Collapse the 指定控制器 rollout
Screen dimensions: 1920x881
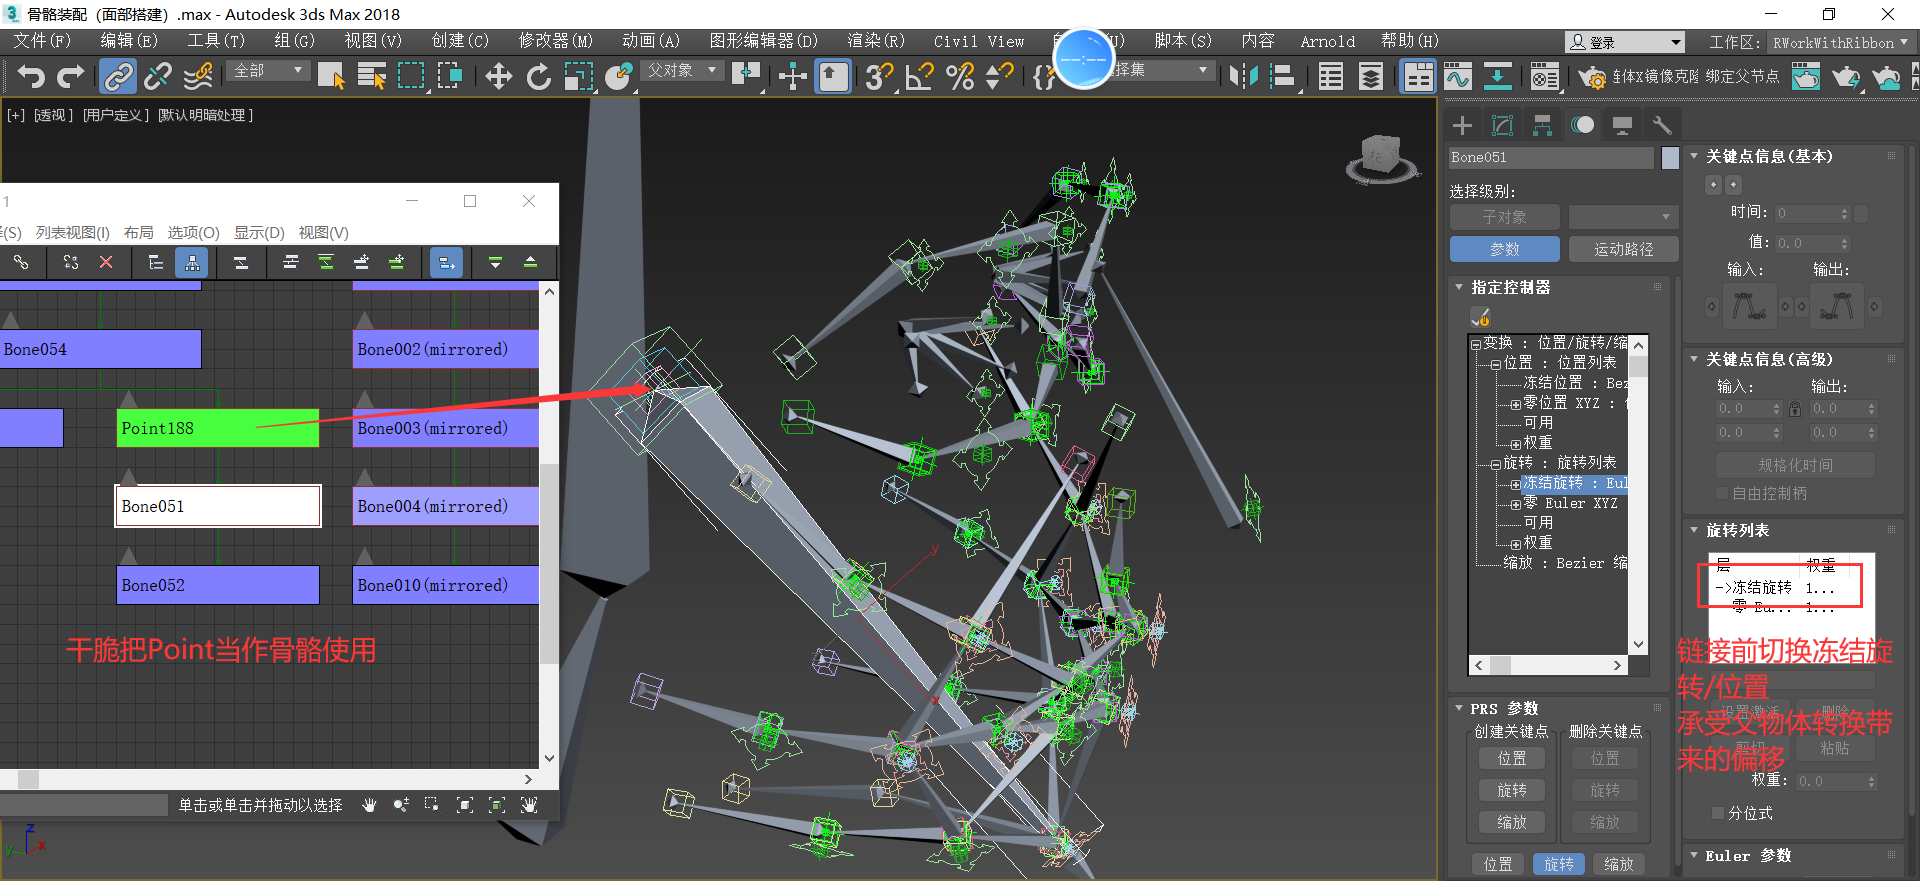(1459, 287)
